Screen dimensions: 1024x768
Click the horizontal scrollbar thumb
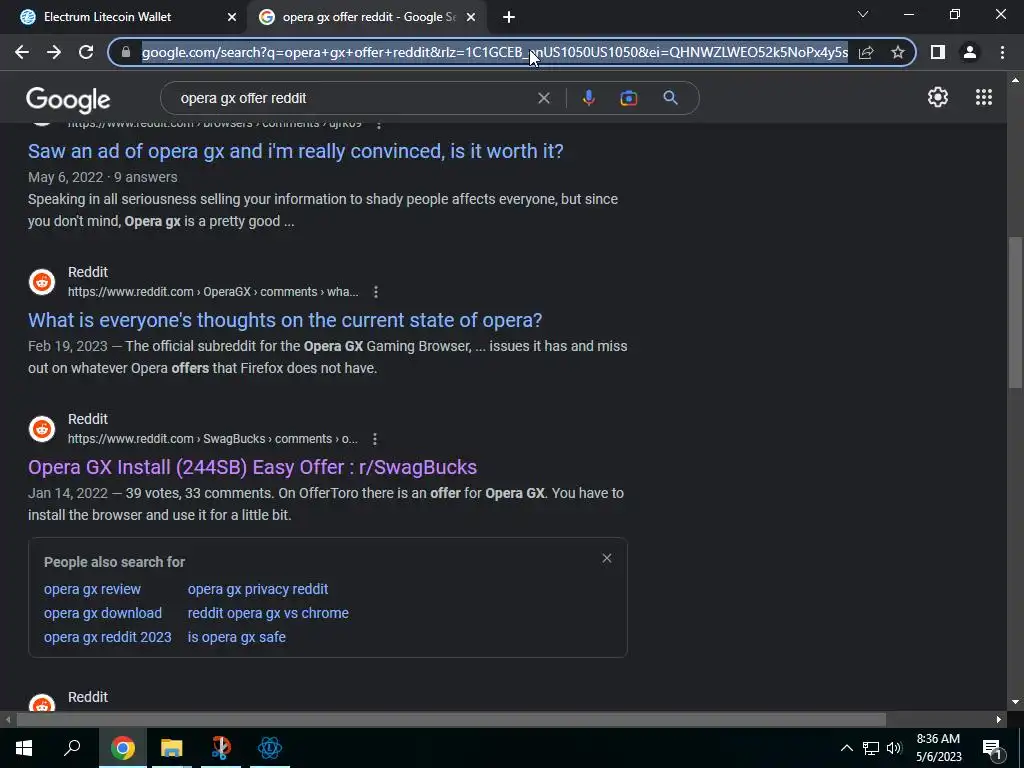[x=451, y=720]
